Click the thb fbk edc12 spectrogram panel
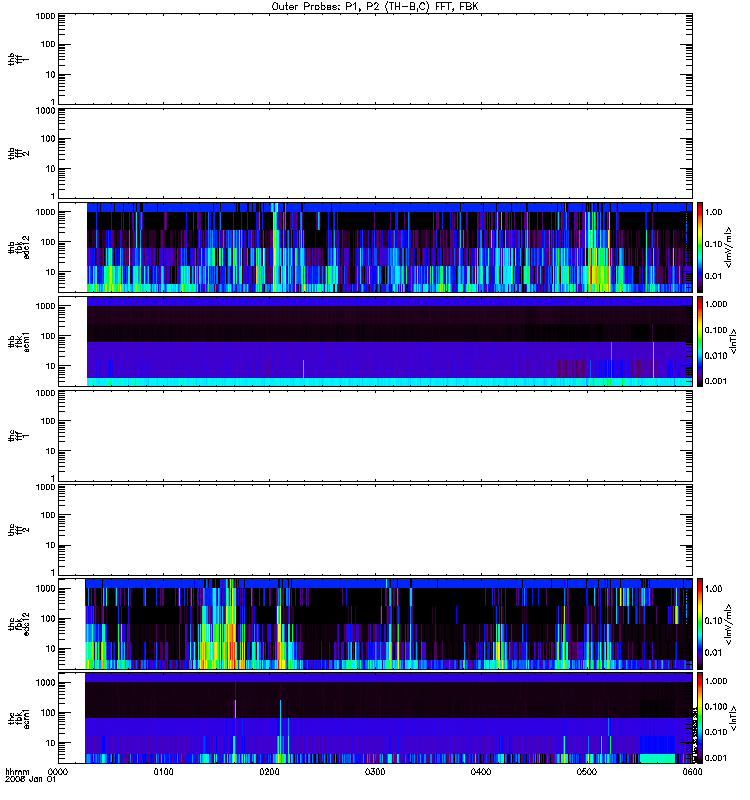Screen dimensions: 750x800 tap(375, 247)
